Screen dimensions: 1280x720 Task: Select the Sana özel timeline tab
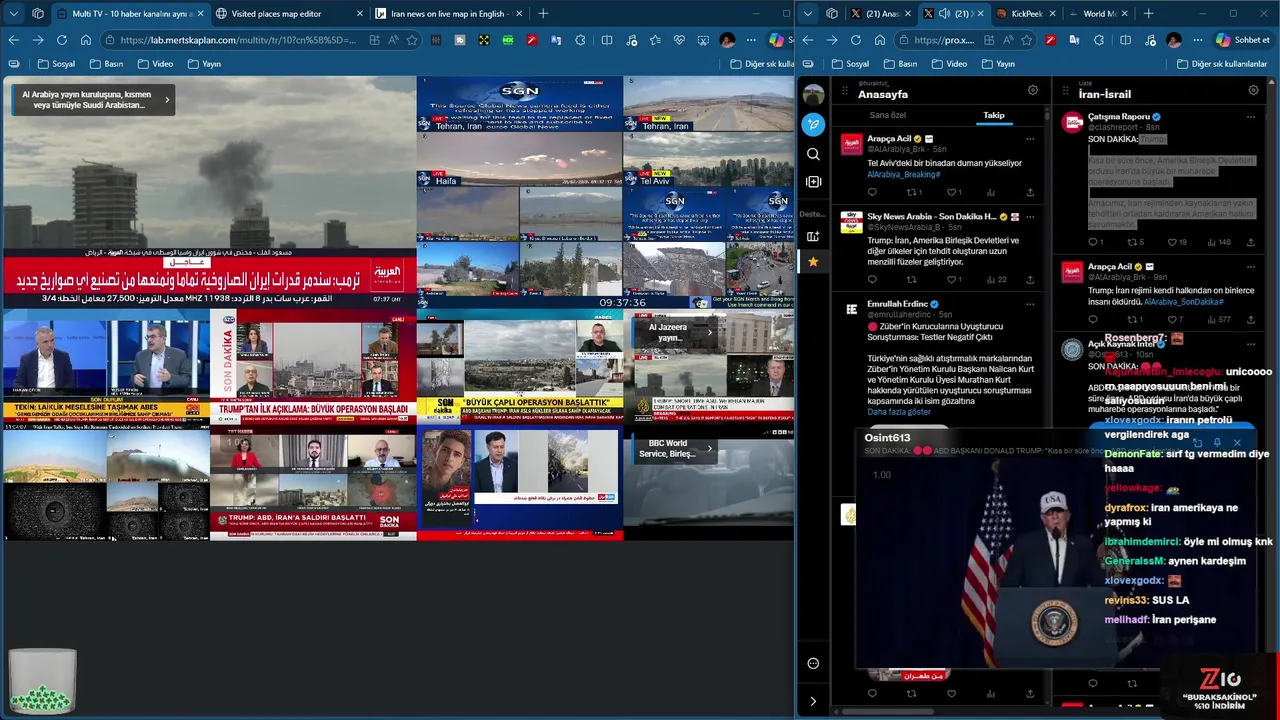pyautogui.click(x=887, y=115)
